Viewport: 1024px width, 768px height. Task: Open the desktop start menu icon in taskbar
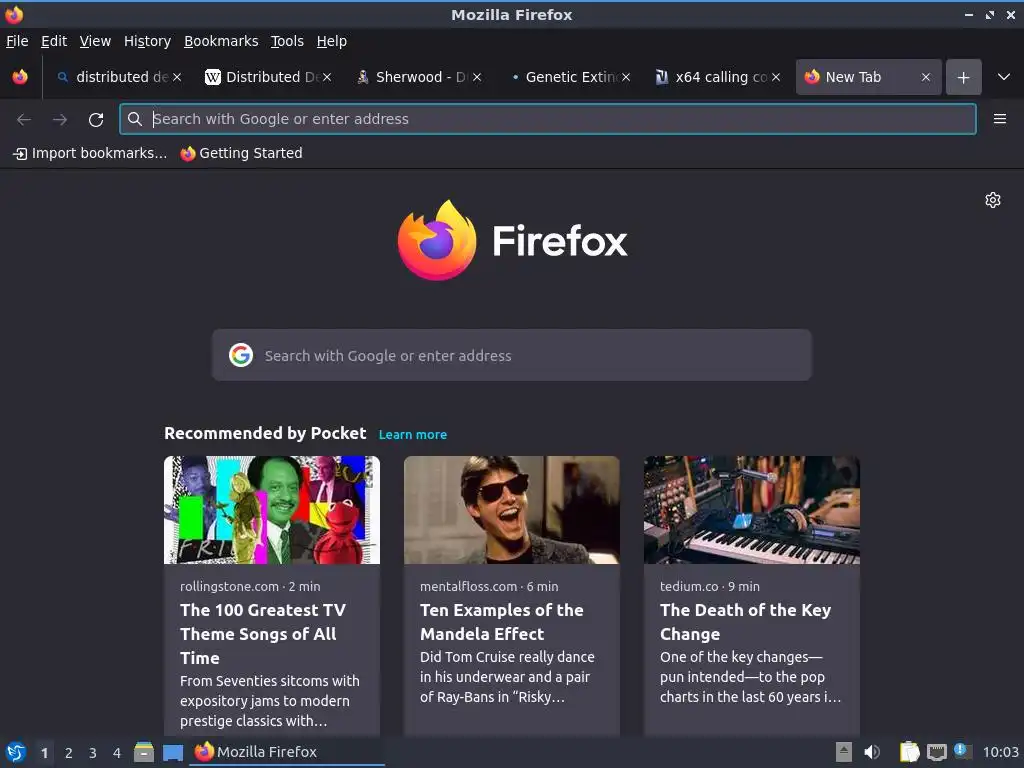16,752
